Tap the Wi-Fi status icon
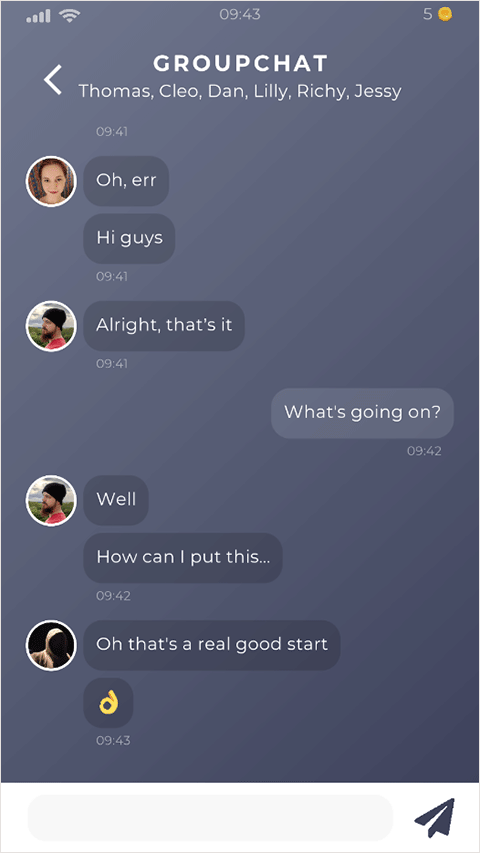Image resolution: width=480 pixels, height=853 pixels. [x=70, y=15]
